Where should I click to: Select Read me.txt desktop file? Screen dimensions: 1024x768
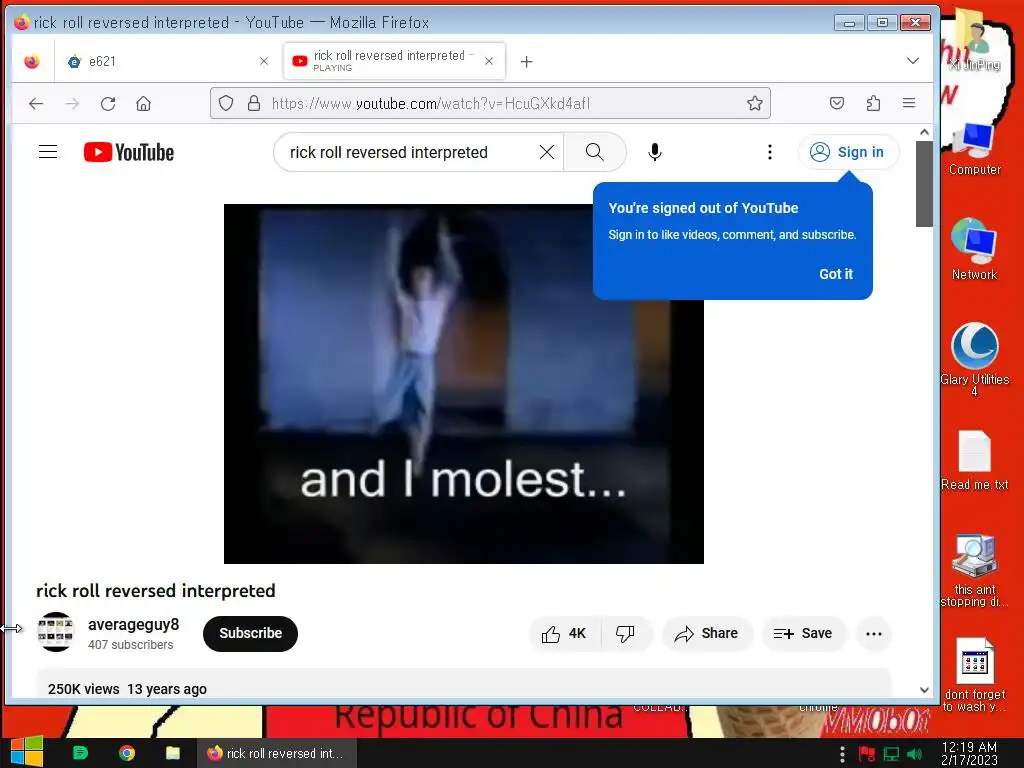click(974, 461)
